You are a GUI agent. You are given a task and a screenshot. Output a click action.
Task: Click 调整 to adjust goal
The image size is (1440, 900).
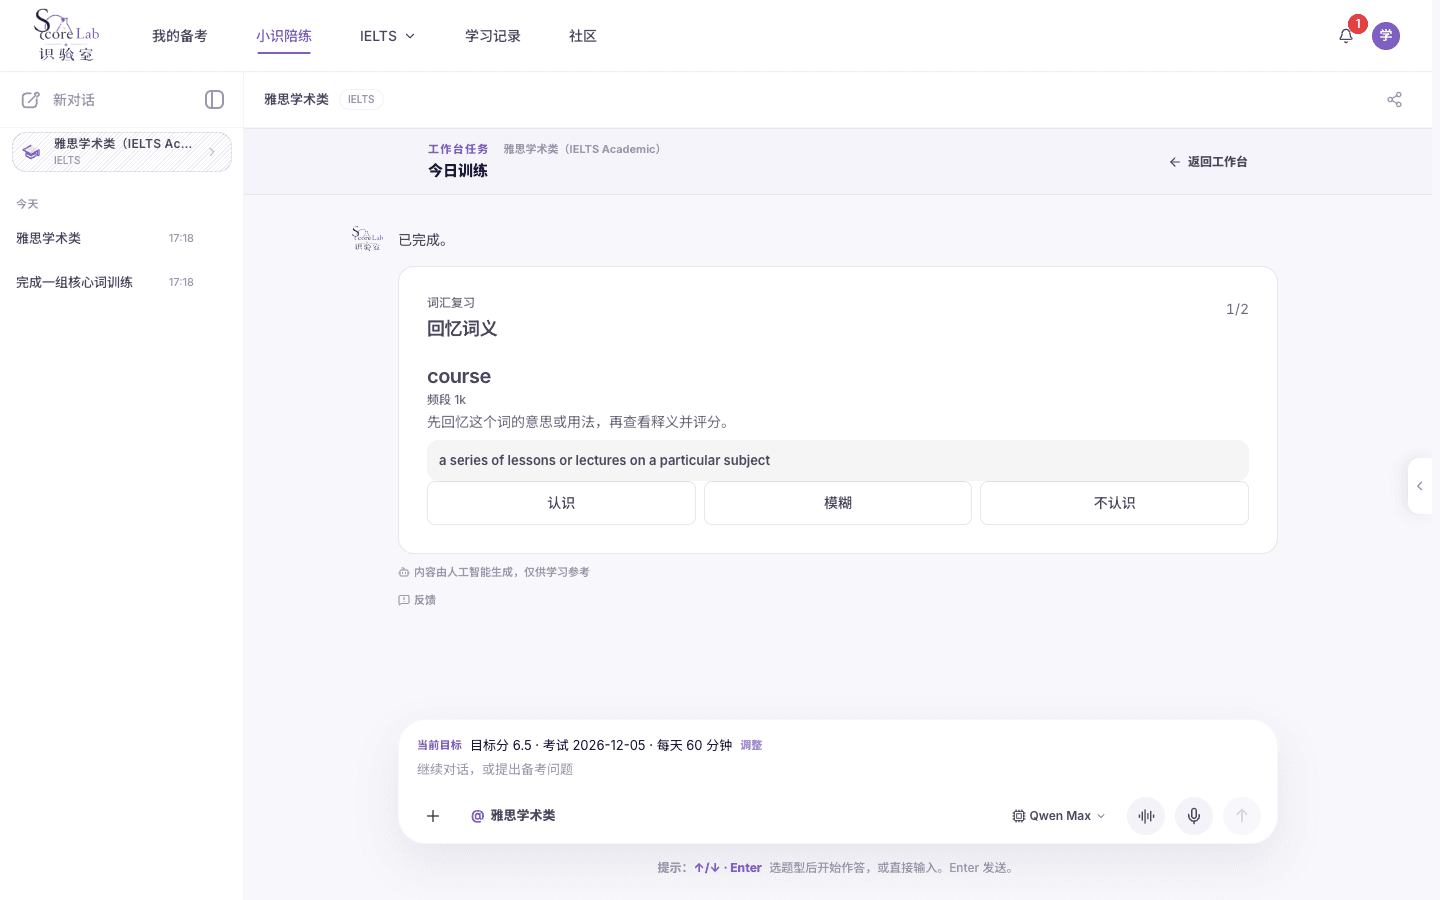(751, 745)
